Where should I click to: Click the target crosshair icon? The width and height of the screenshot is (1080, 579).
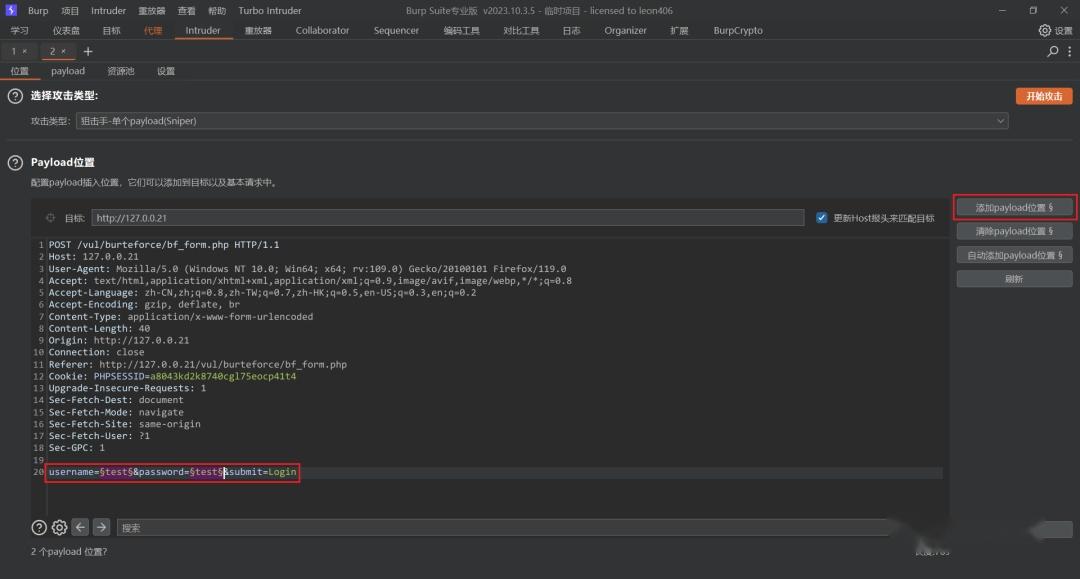pos(50,218)
